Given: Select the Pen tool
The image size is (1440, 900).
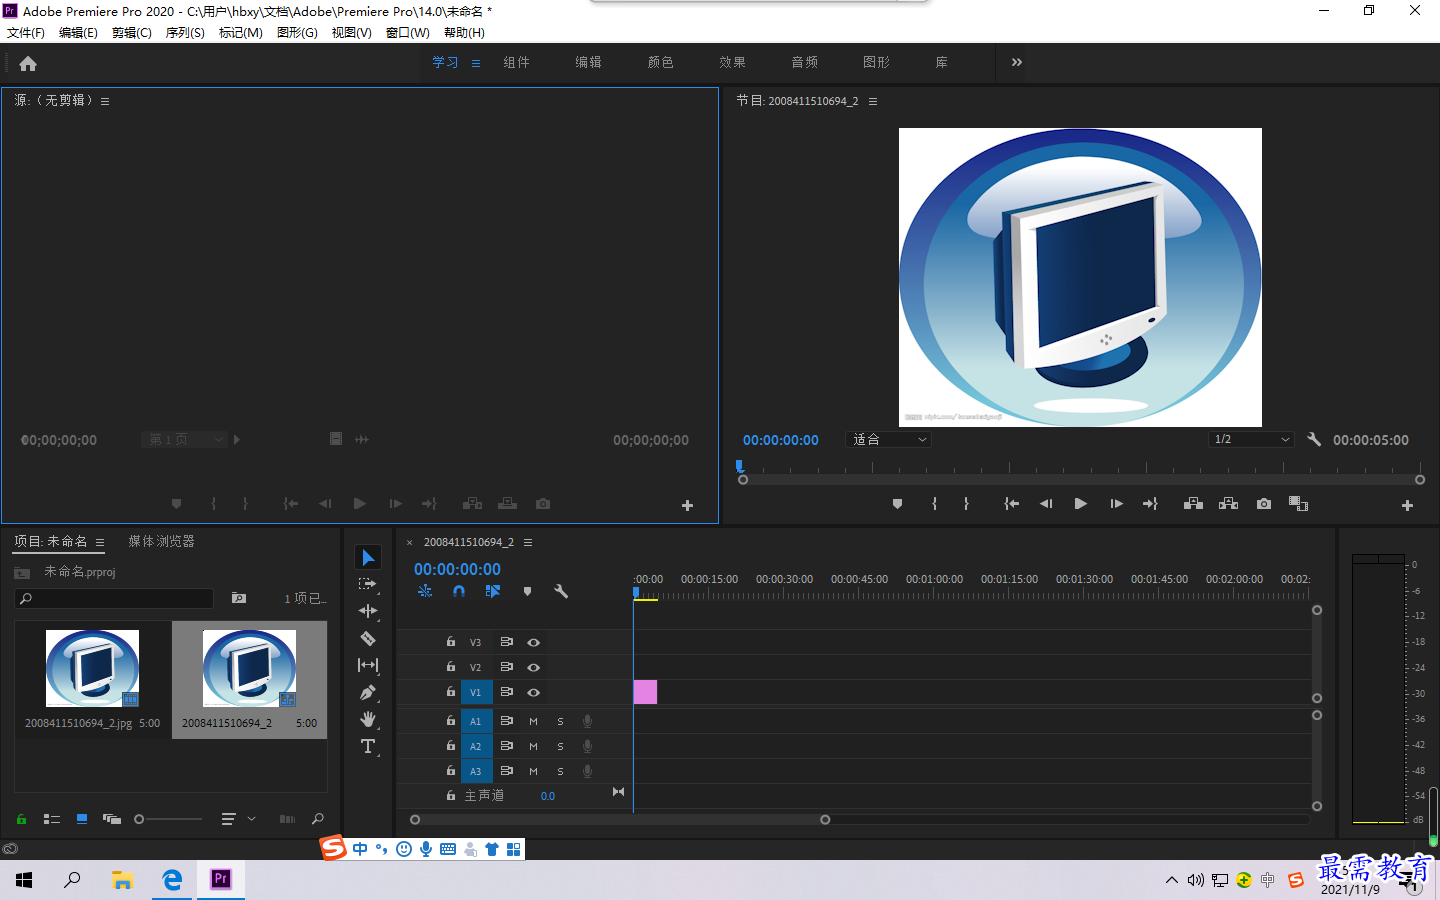Looking at the screenshot, I should coord(368,692).
